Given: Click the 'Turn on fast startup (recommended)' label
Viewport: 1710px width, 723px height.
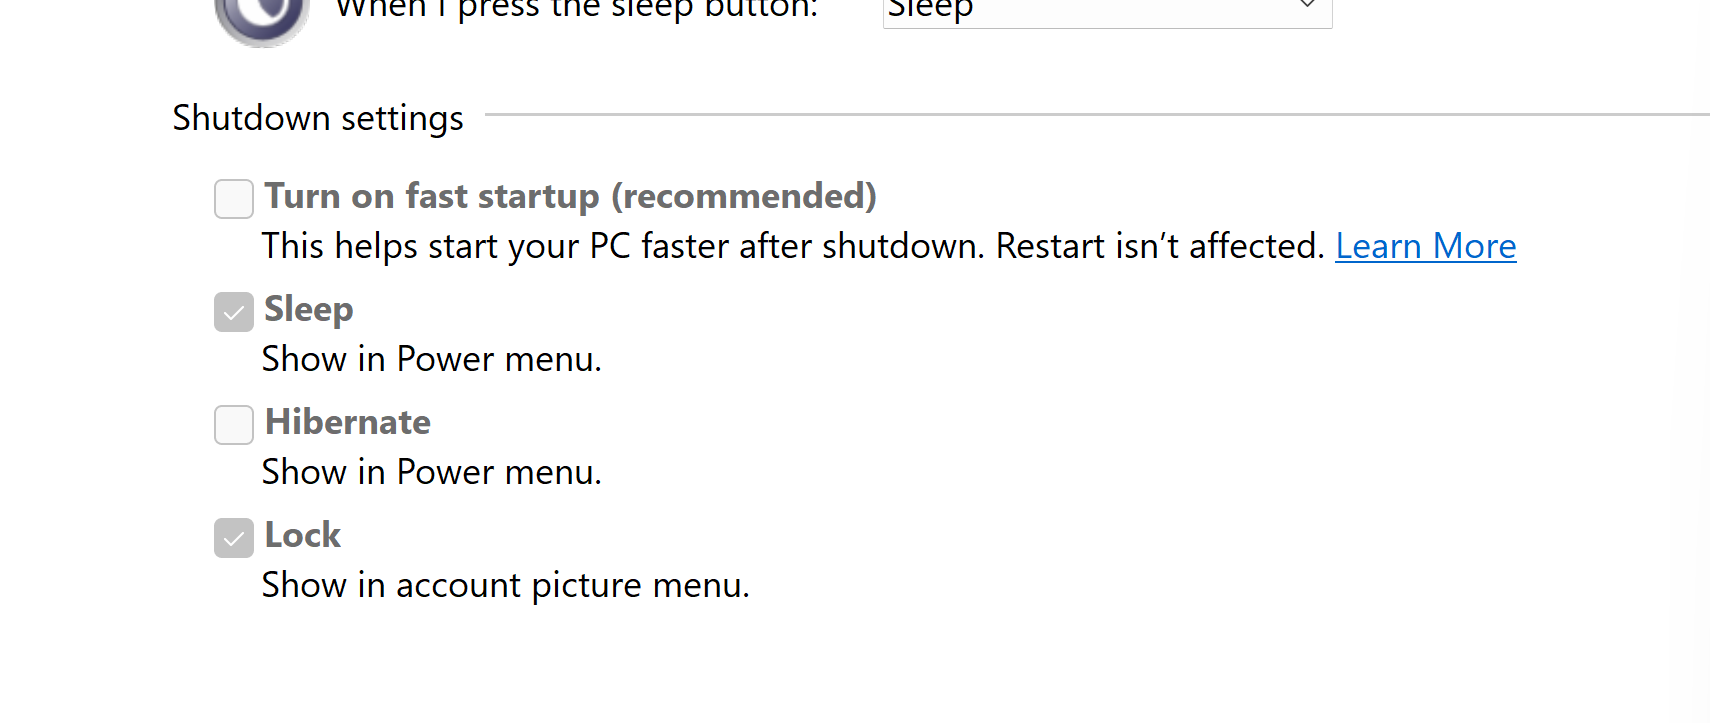Looking at the screenshot, I should tap(570, 196).
